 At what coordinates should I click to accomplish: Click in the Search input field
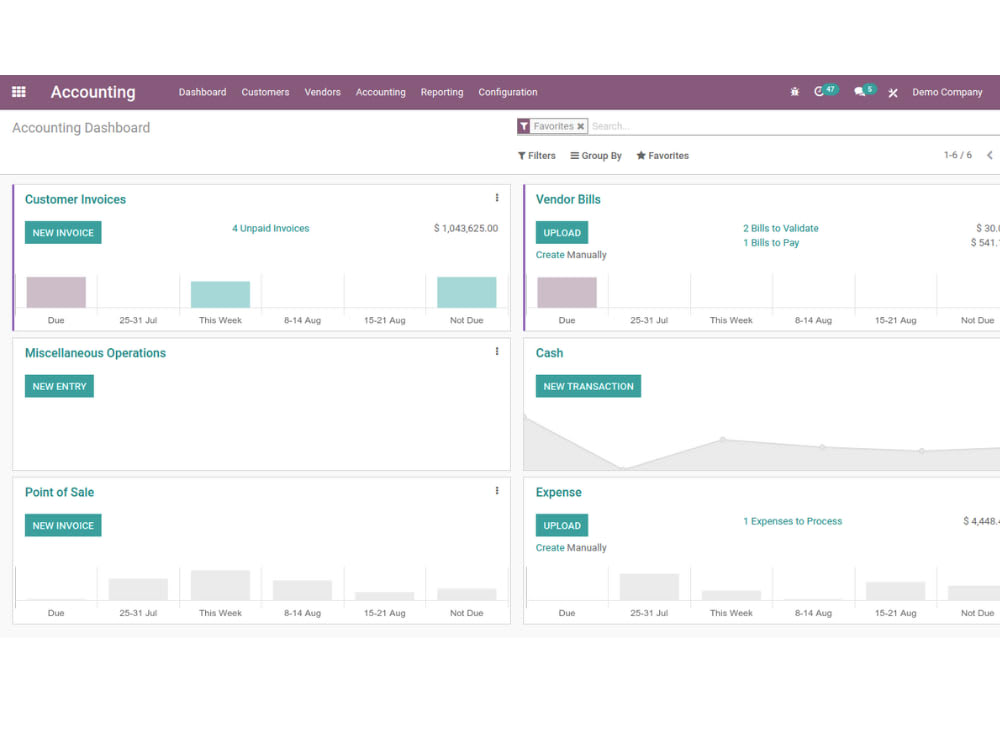[x=794, y=126]
